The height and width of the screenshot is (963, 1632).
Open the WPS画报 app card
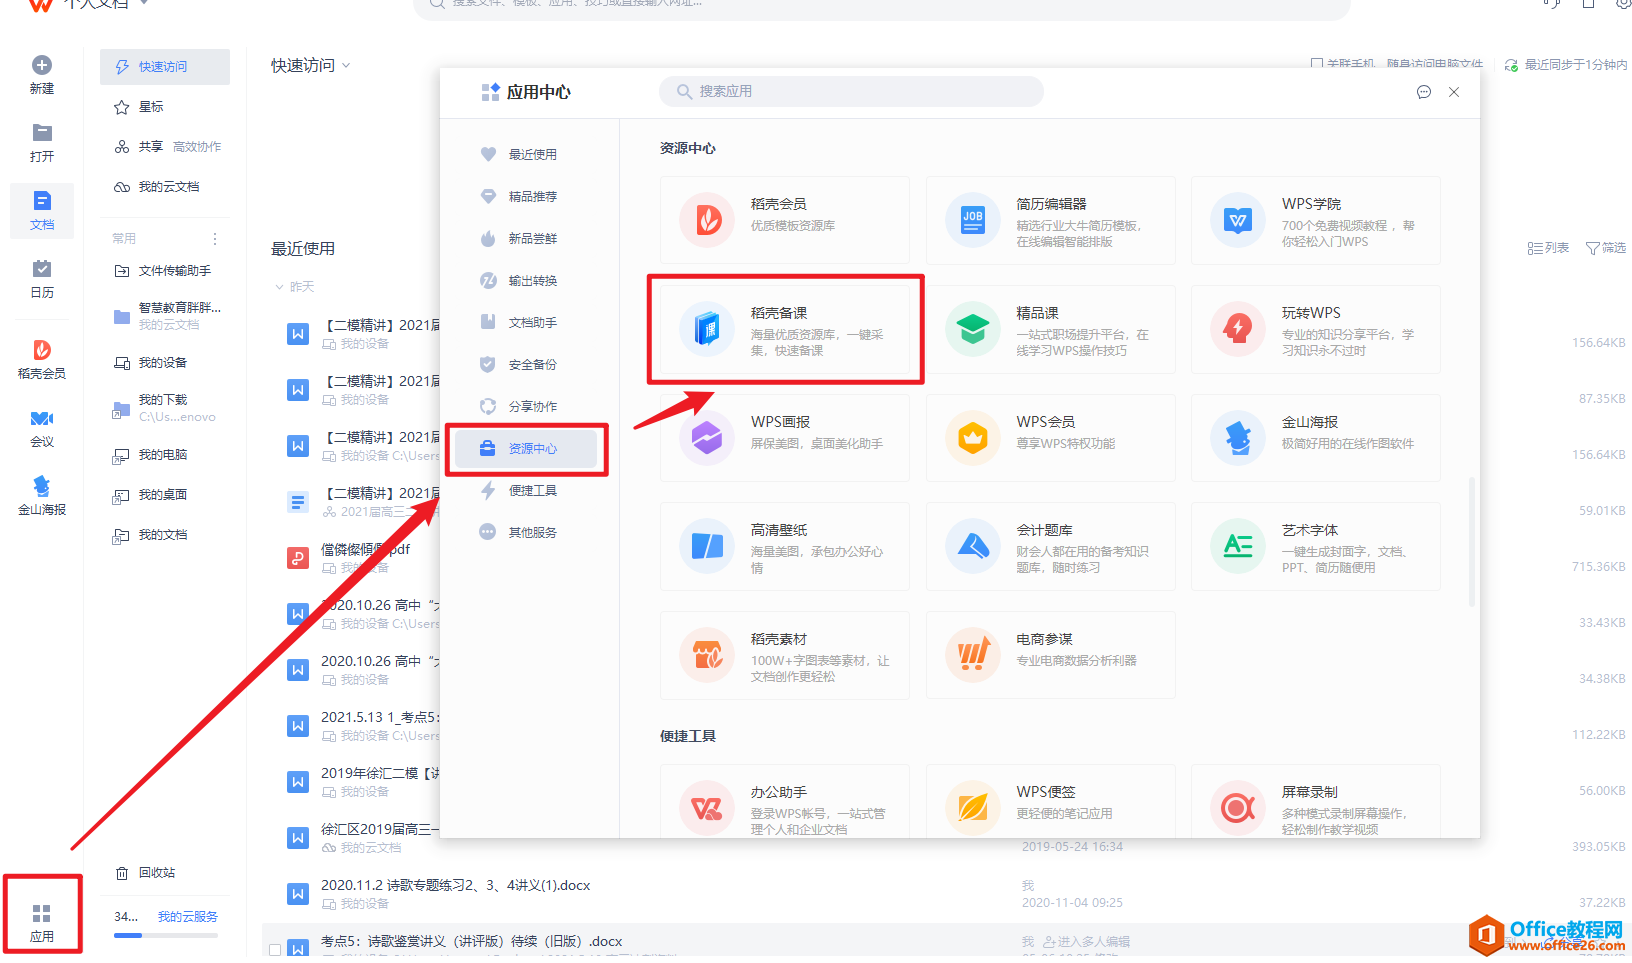pyautogui.click(x=785, y=438)
